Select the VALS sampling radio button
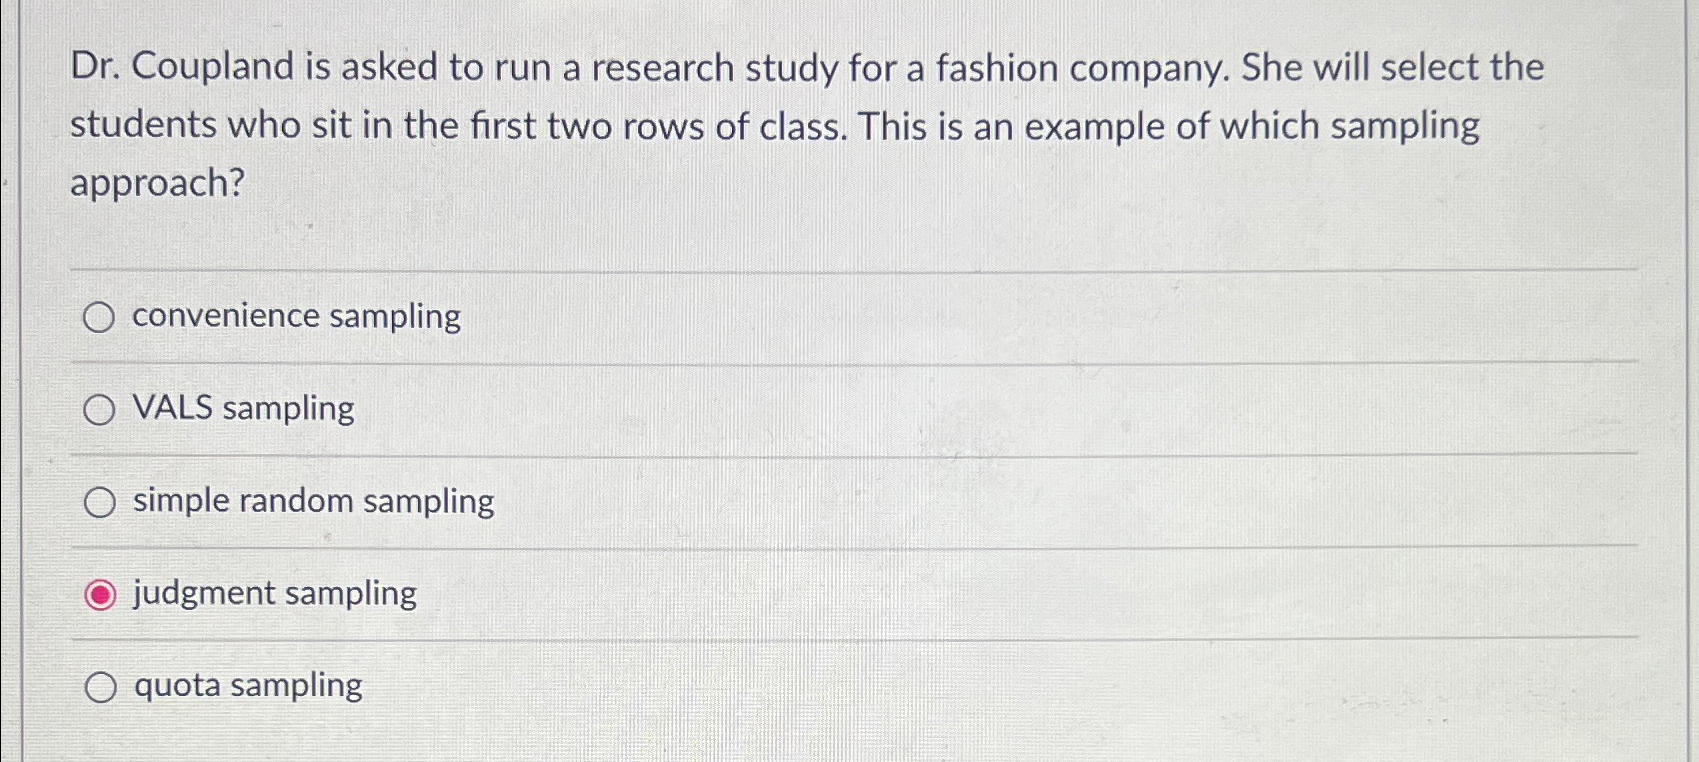The height and width of the screenshot is (762, 1699). pyautogui.click(x=100, y=409)
